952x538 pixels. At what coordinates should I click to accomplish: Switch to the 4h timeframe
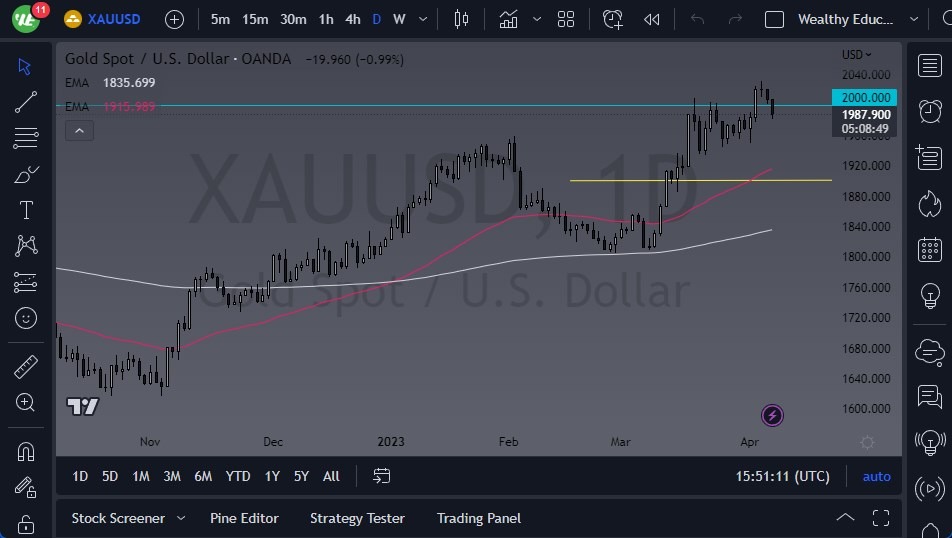pos(353,19)
